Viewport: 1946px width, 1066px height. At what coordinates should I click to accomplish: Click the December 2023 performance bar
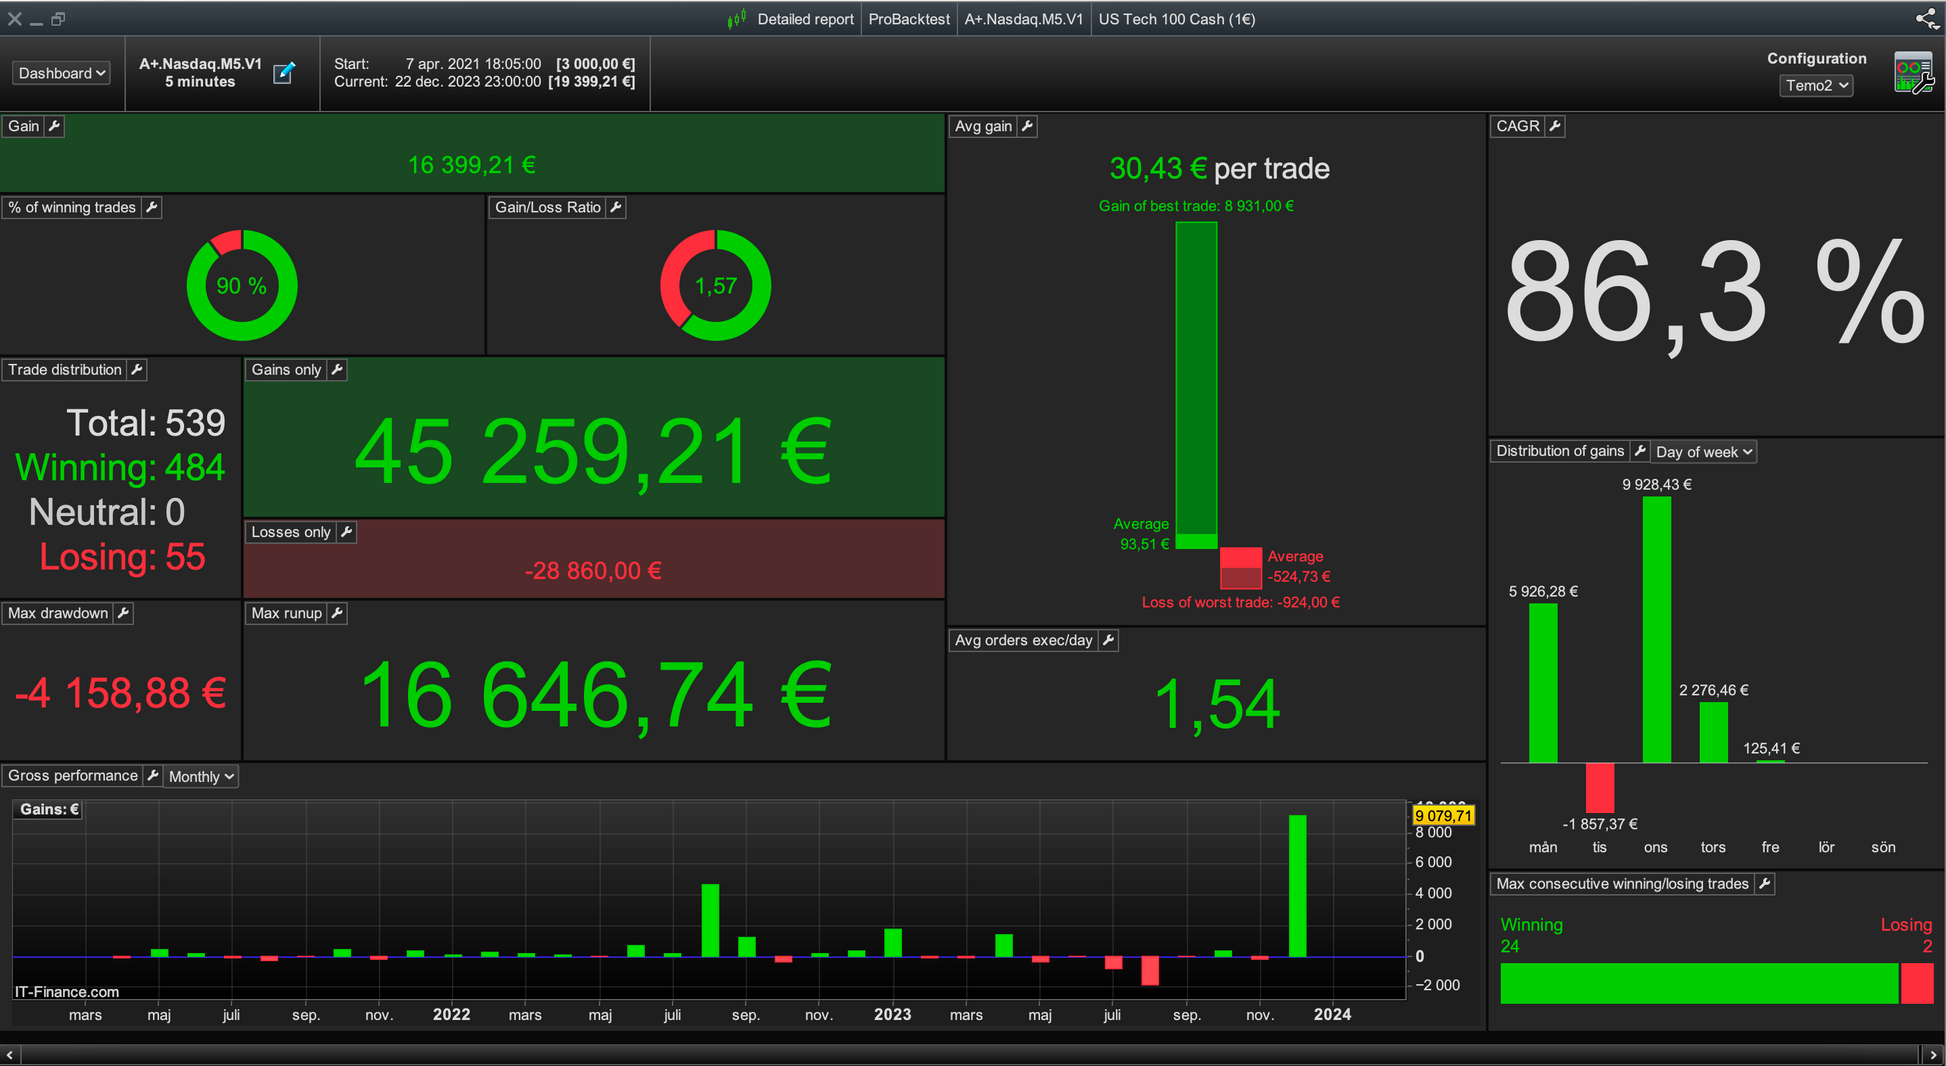click(x=1298, y=886)
